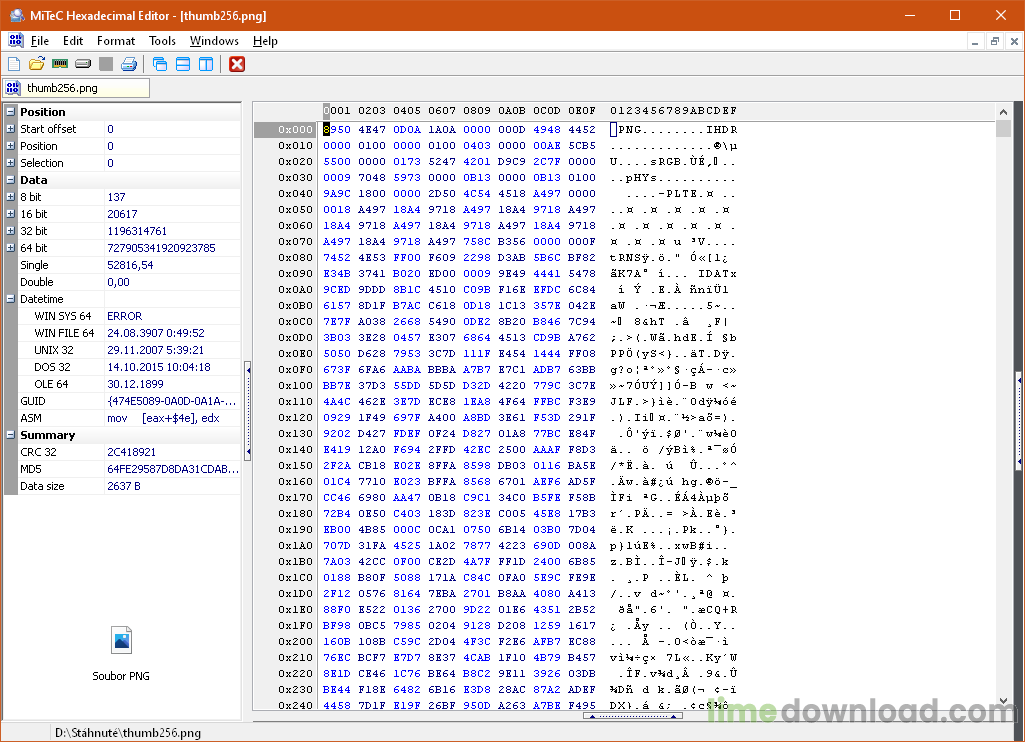Click the Tile vertically icon

(x=206, y=64)
